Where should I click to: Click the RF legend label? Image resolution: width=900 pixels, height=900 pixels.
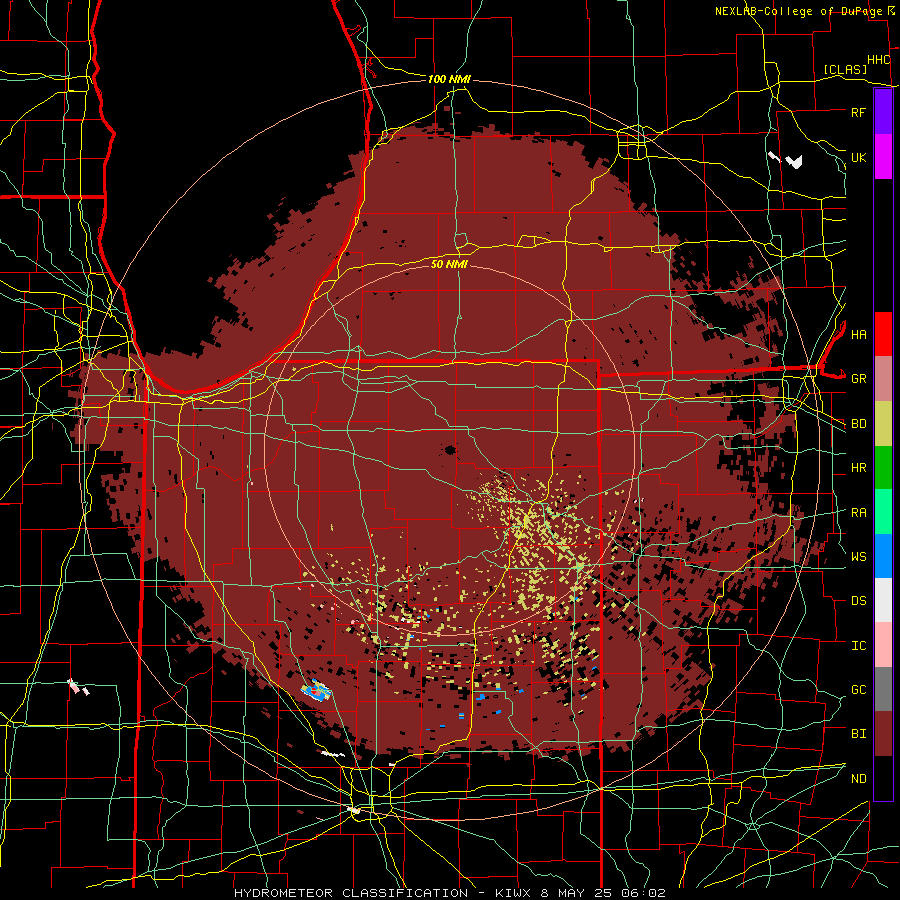tap(858, 112)
